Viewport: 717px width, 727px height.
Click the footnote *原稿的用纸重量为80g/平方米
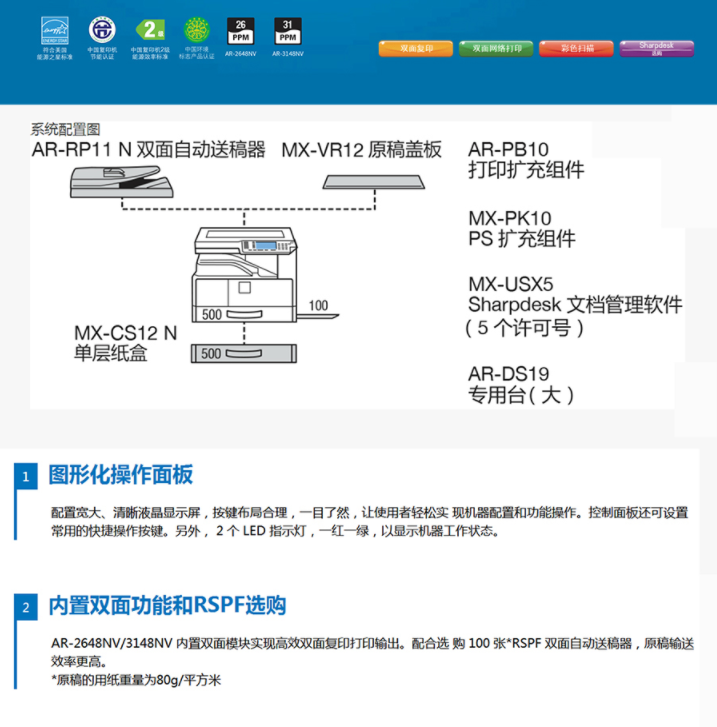coord(136,680)
